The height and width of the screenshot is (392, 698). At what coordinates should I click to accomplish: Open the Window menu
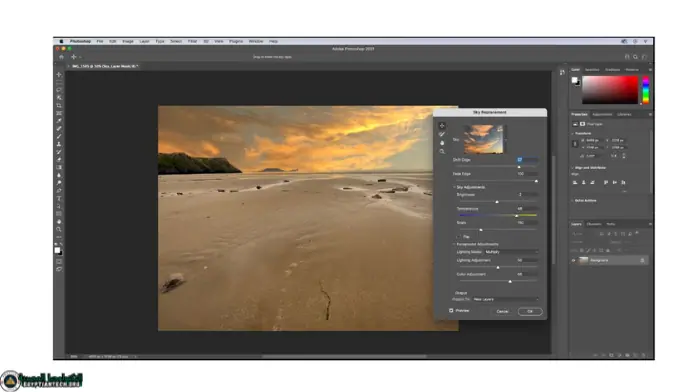[256, 41]
